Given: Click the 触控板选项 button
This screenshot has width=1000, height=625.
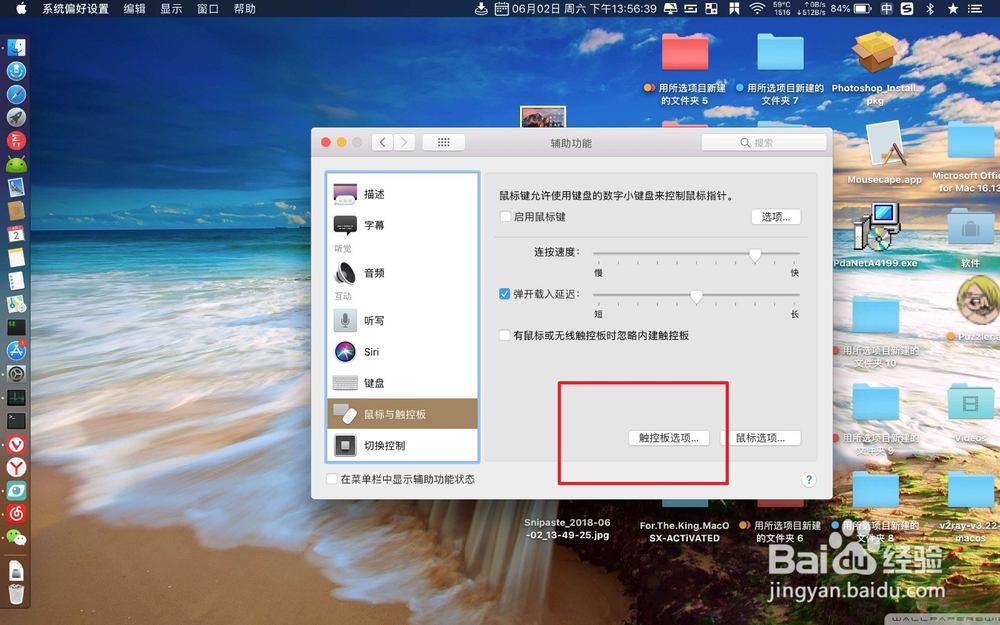Looking at the screenshot, I should point(669,438).
